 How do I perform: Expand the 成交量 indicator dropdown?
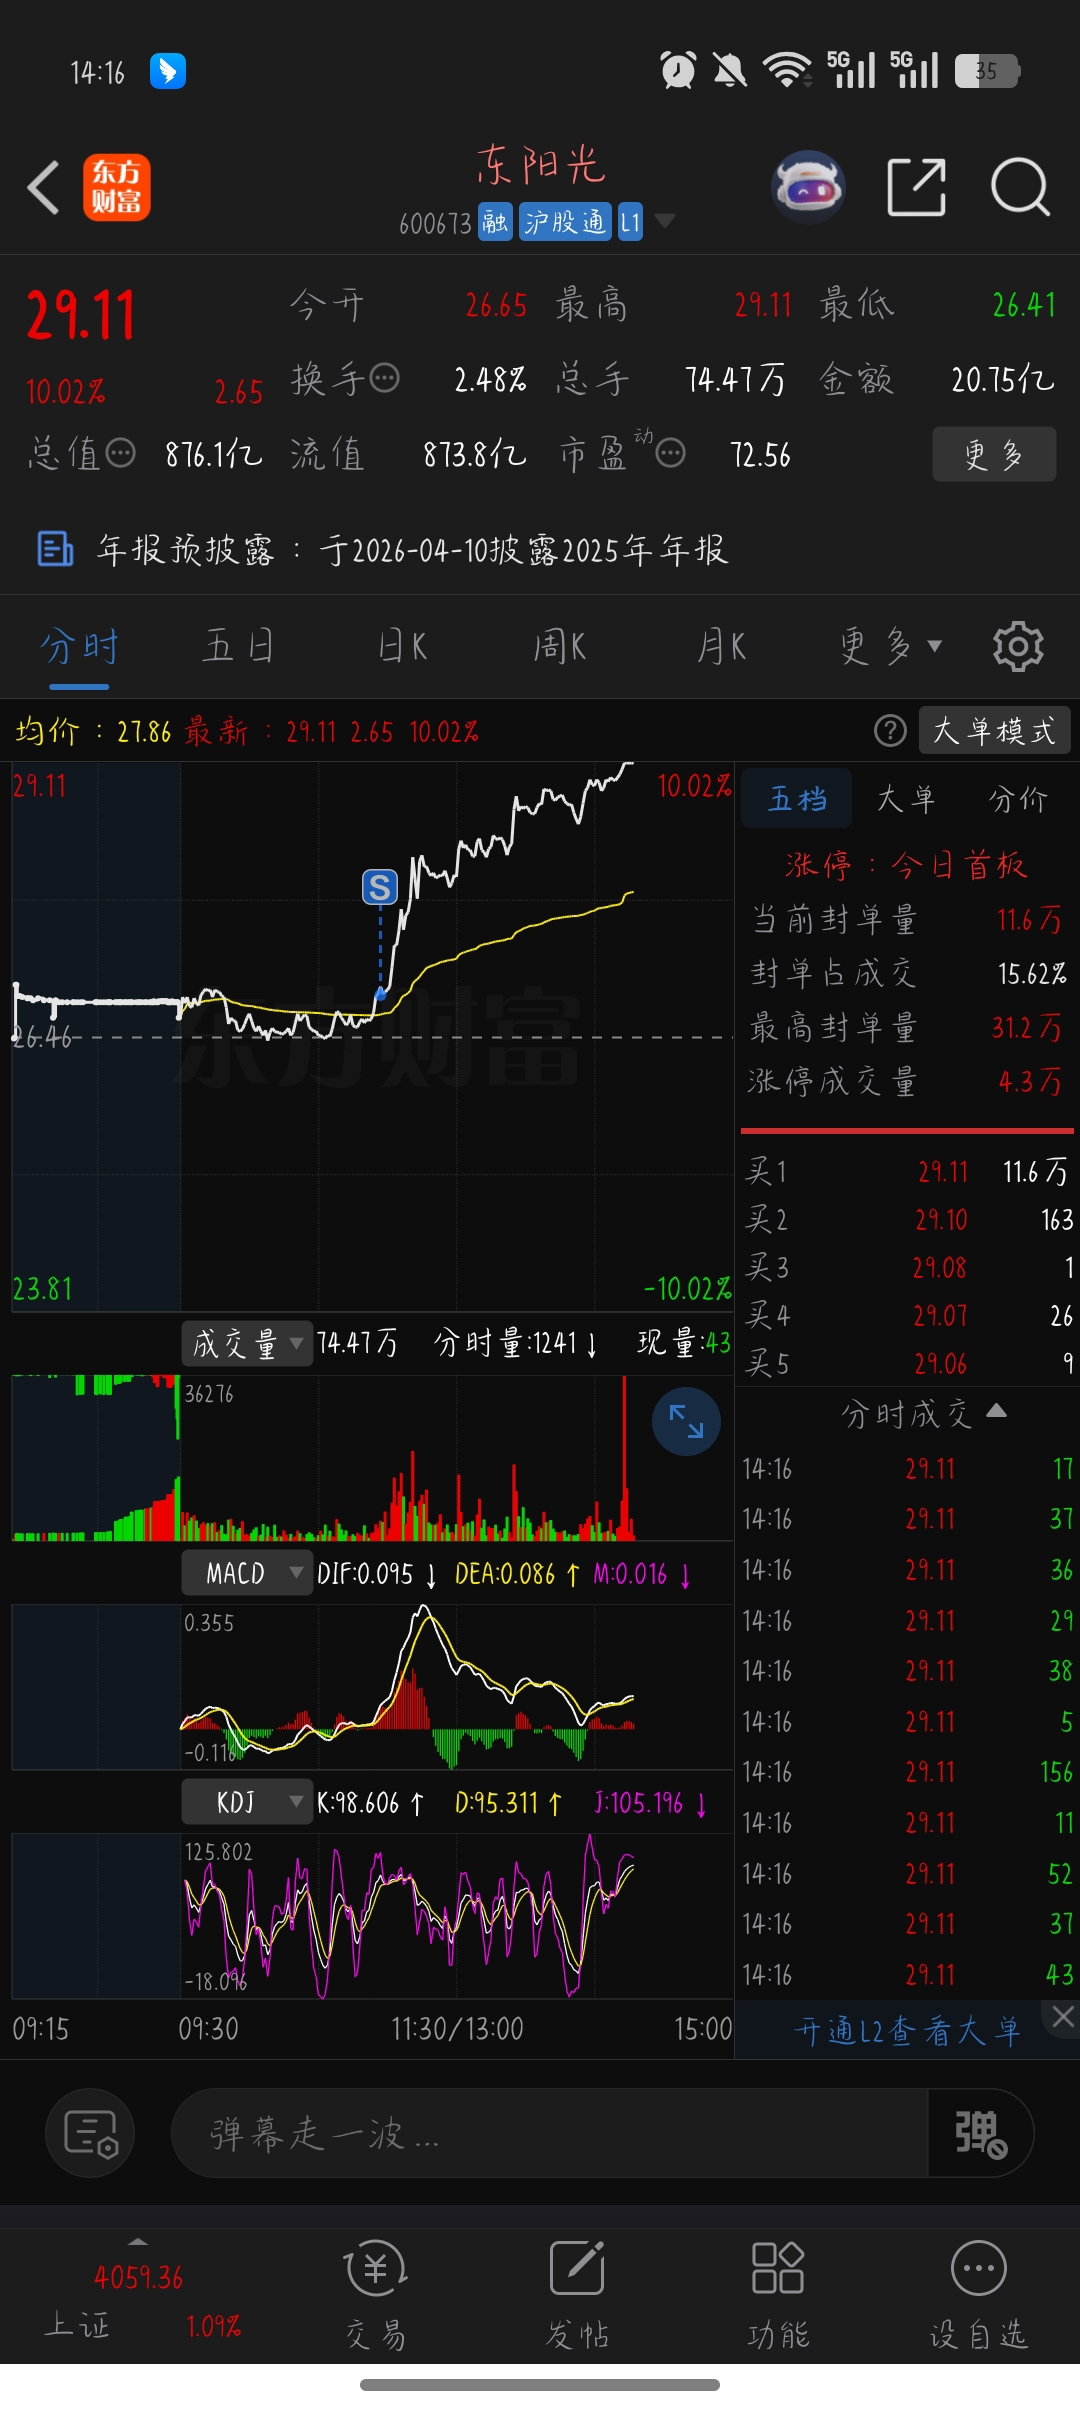(x=247, y=1343)
